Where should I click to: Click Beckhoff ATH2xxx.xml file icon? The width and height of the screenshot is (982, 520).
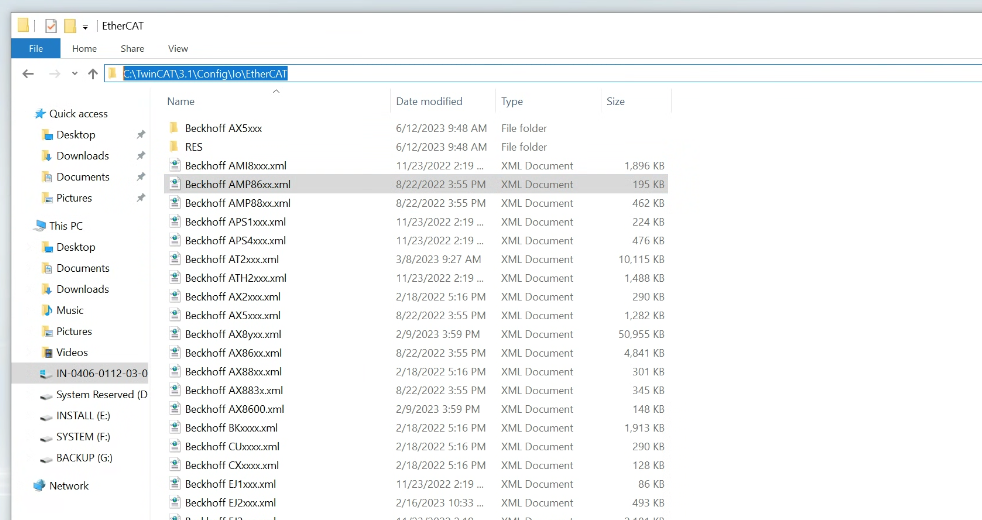pos(175,278)
